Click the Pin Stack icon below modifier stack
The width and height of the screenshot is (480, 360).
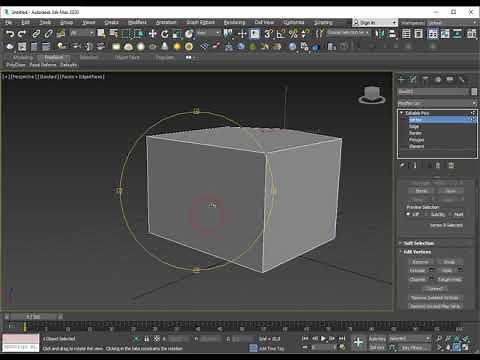pyautogui.click(x=402, y=165)
